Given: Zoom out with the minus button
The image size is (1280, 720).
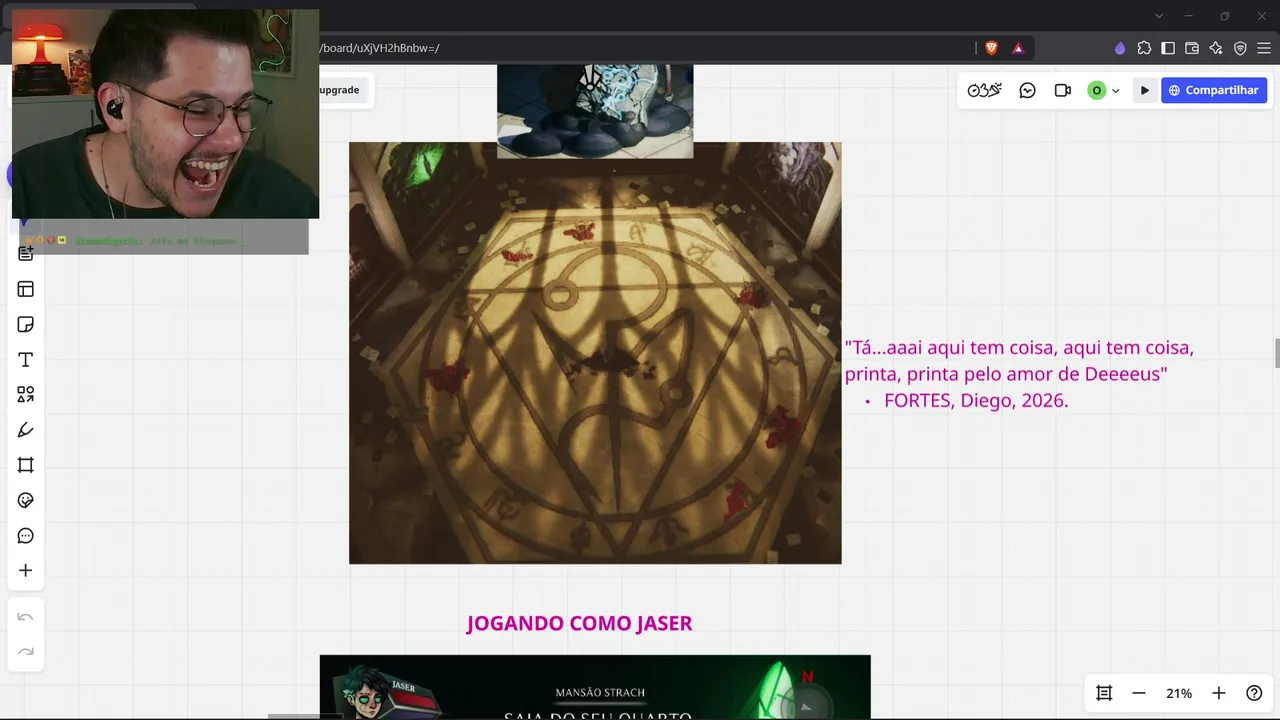Looking at the screenshot, I should point(1139,693).
